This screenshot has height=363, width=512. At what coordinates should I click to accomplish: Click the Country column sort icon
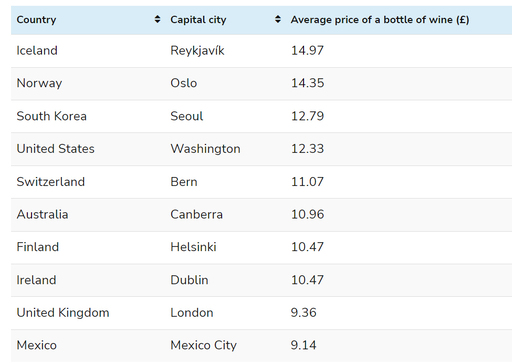(x=157, y=19)
